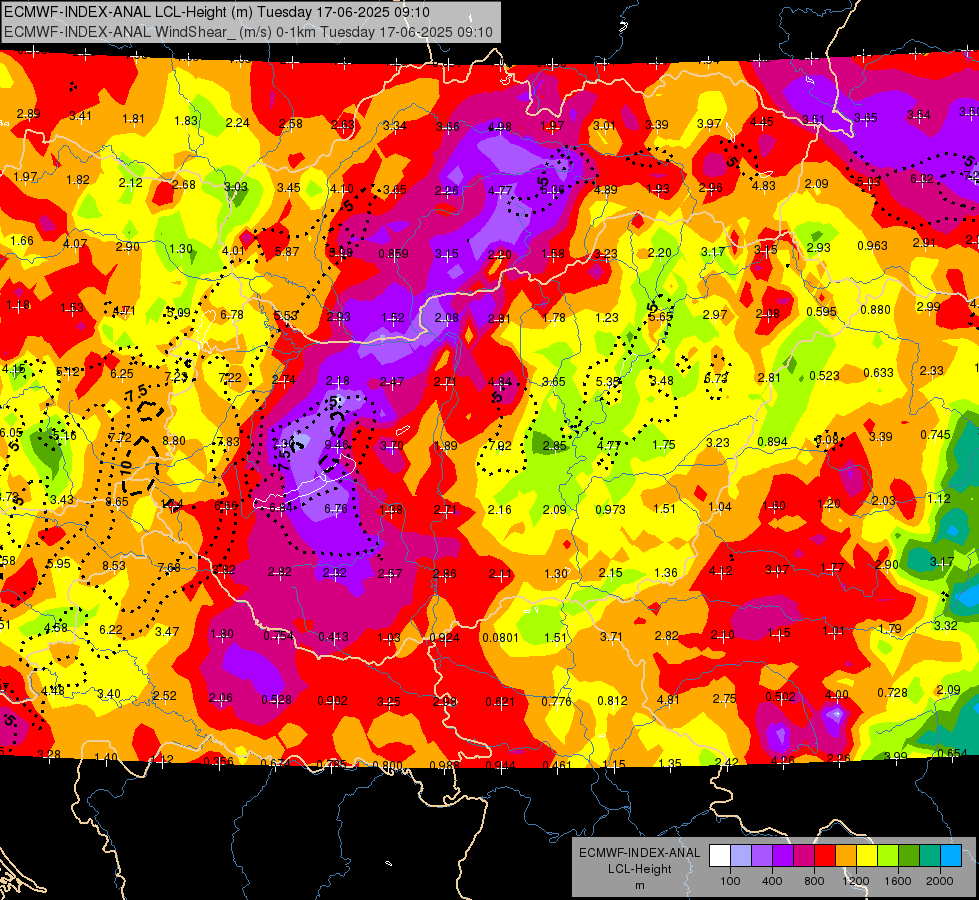Click the wind shear value '6.25'

click(x=122, y=373)
